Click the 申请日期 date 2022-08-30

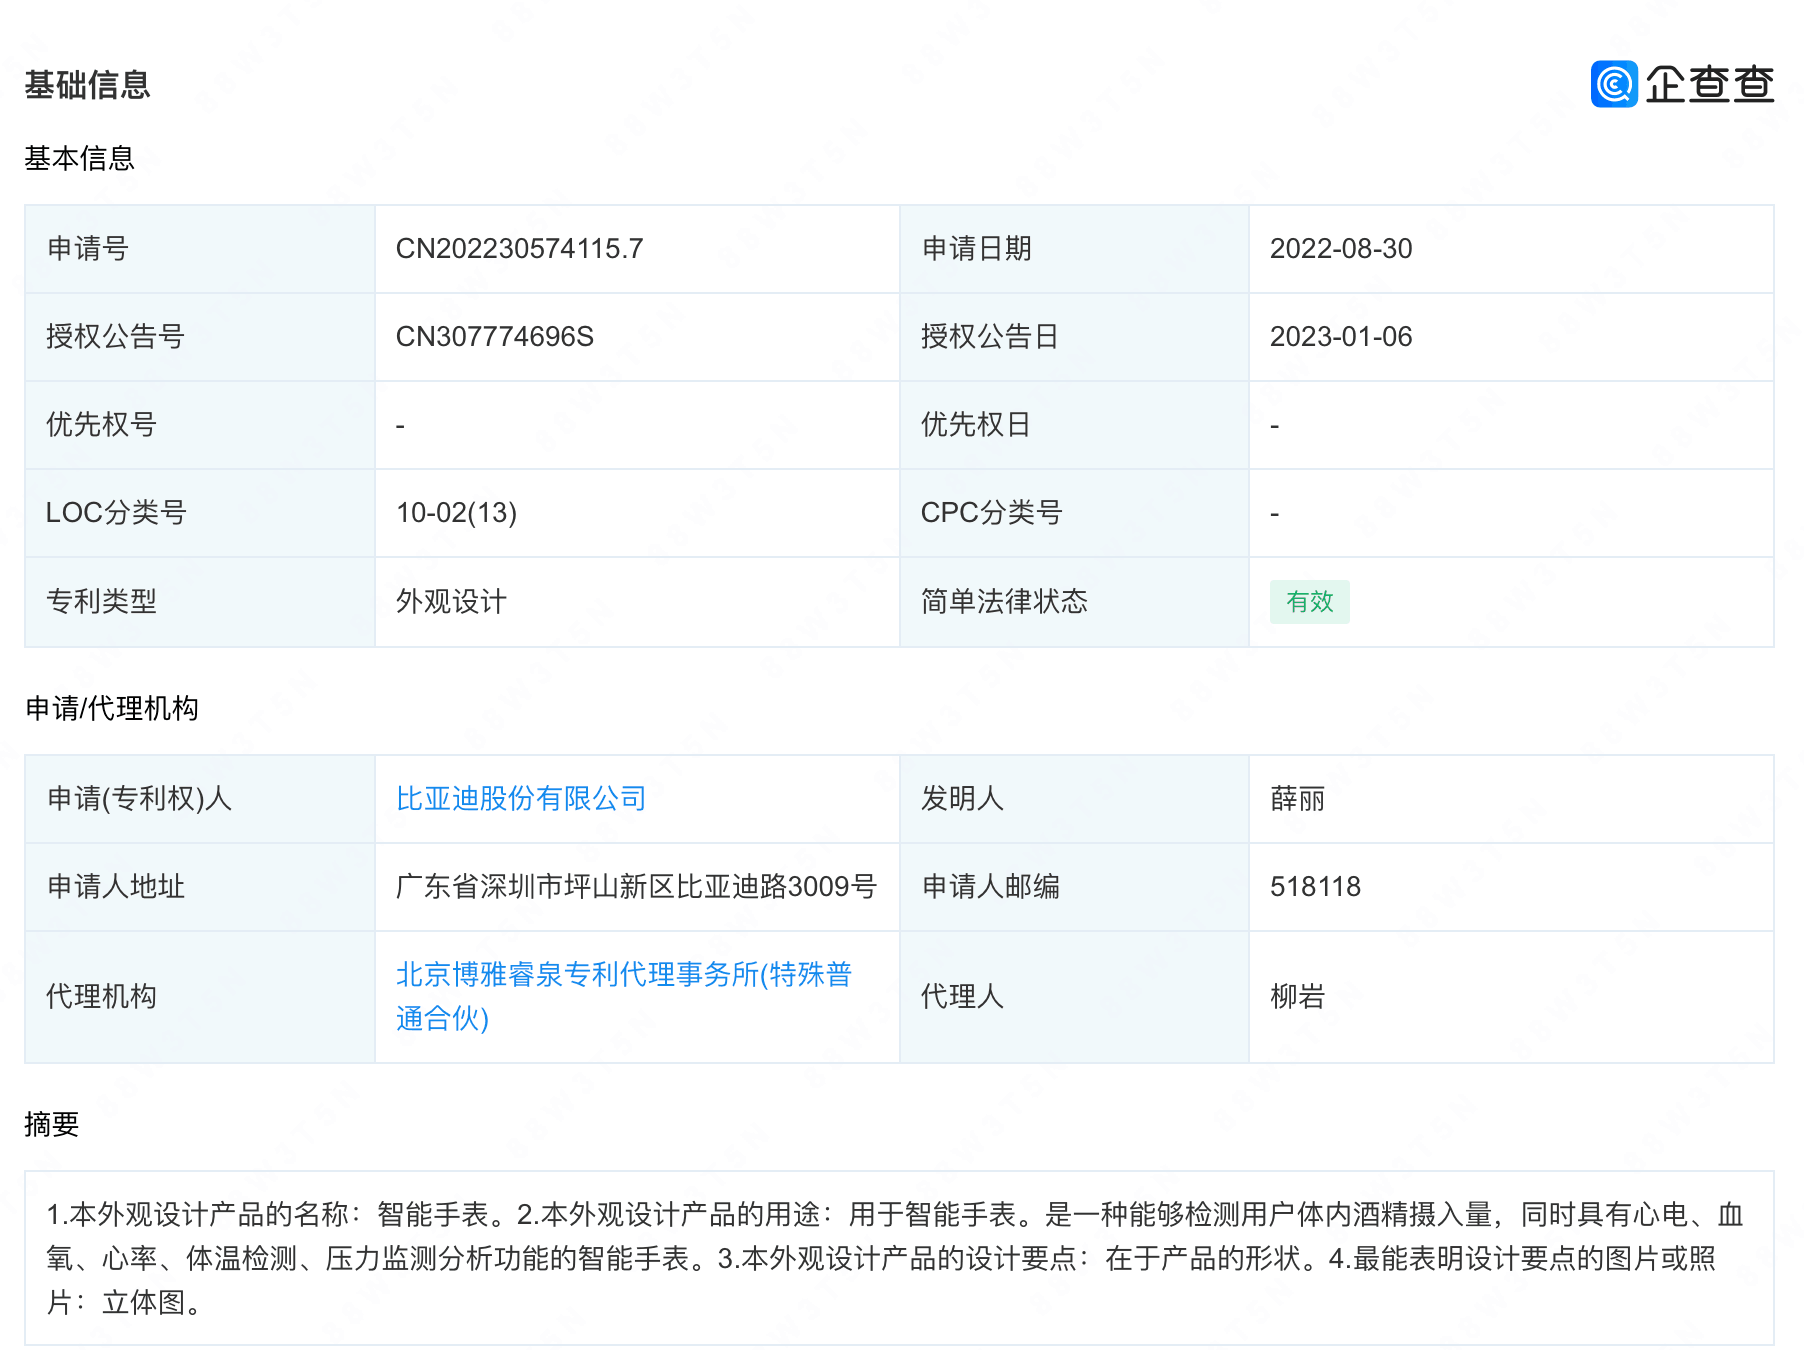[x=1341, y=249]
